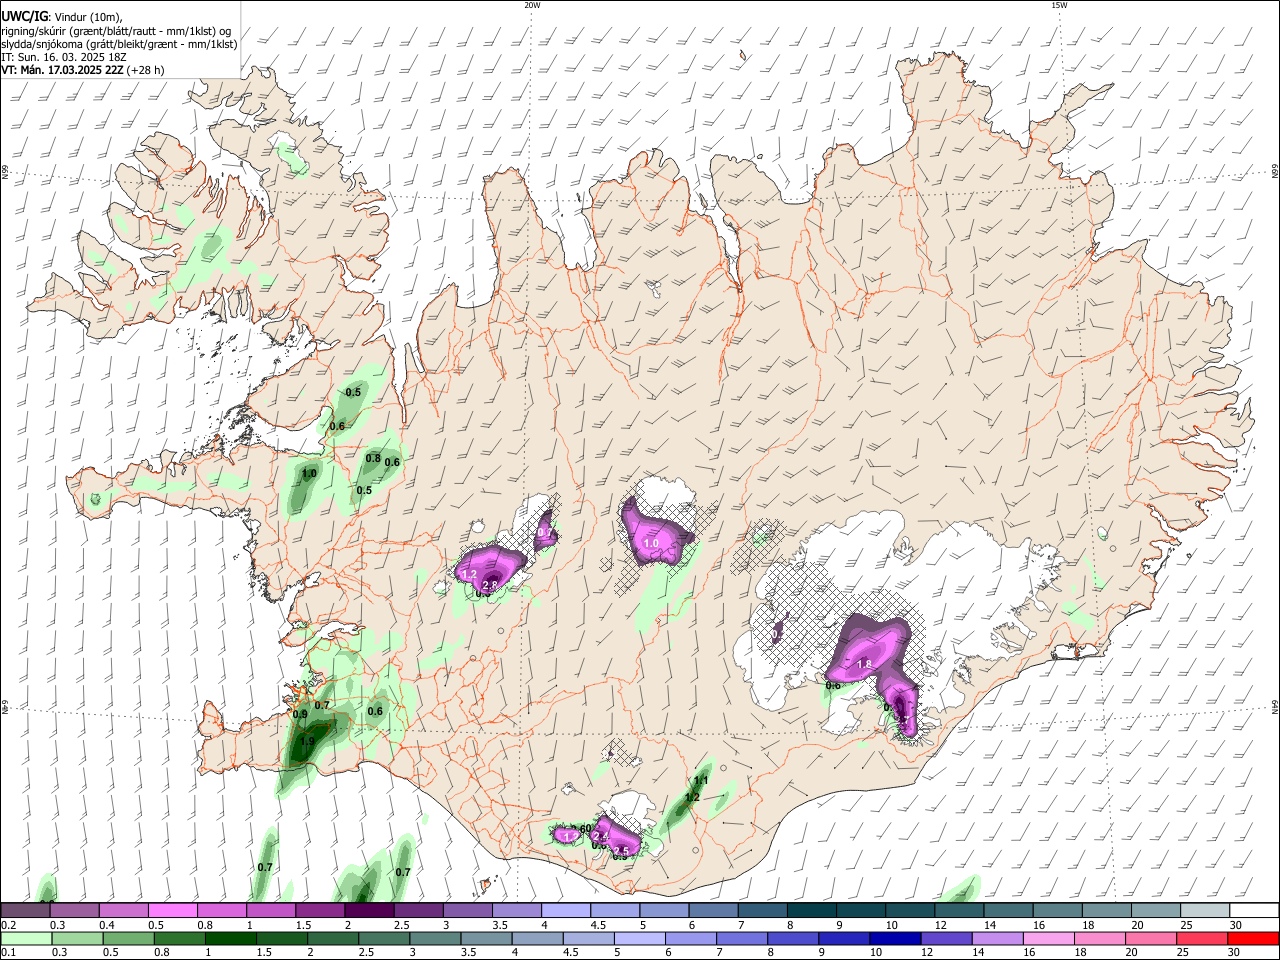
Task: Click the '1.1' rain value
Action: tap(701, 780)
